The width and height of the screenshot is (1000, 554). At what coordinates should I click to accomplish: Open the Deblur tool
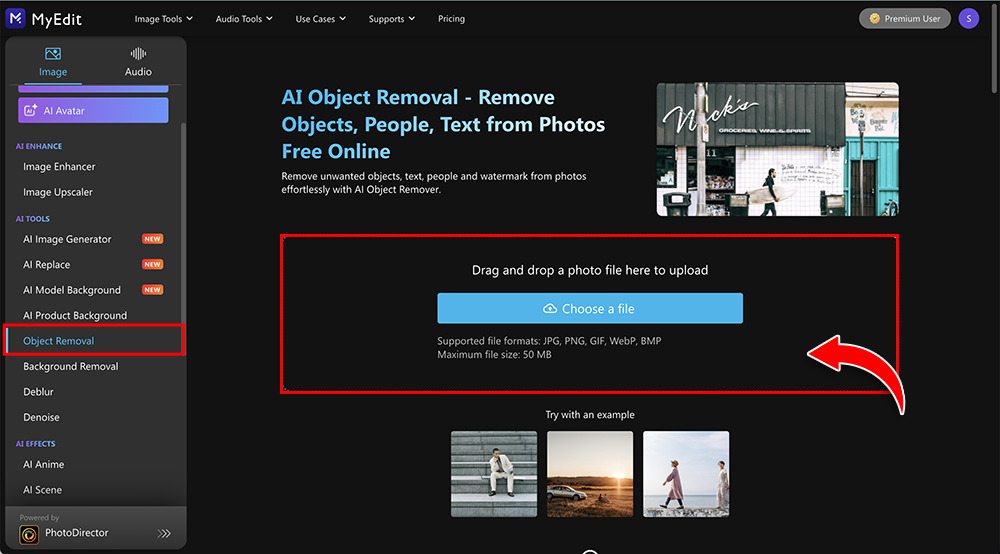coord(38,392)
